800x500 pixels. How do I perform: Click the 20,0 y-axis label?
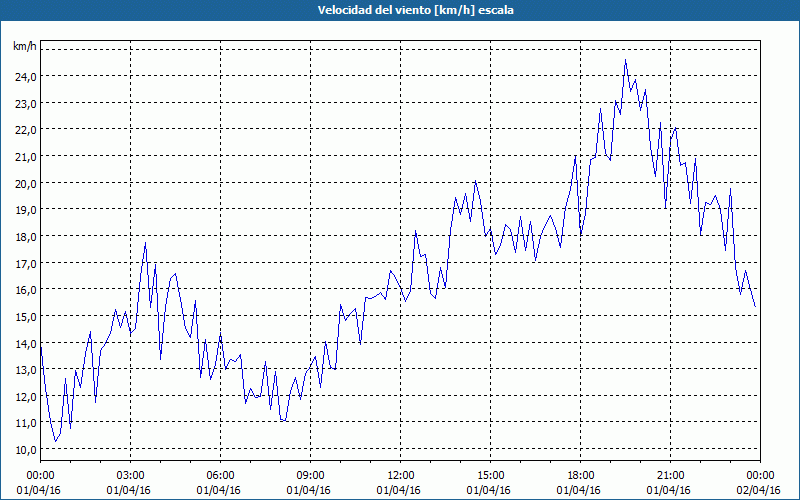26,184
